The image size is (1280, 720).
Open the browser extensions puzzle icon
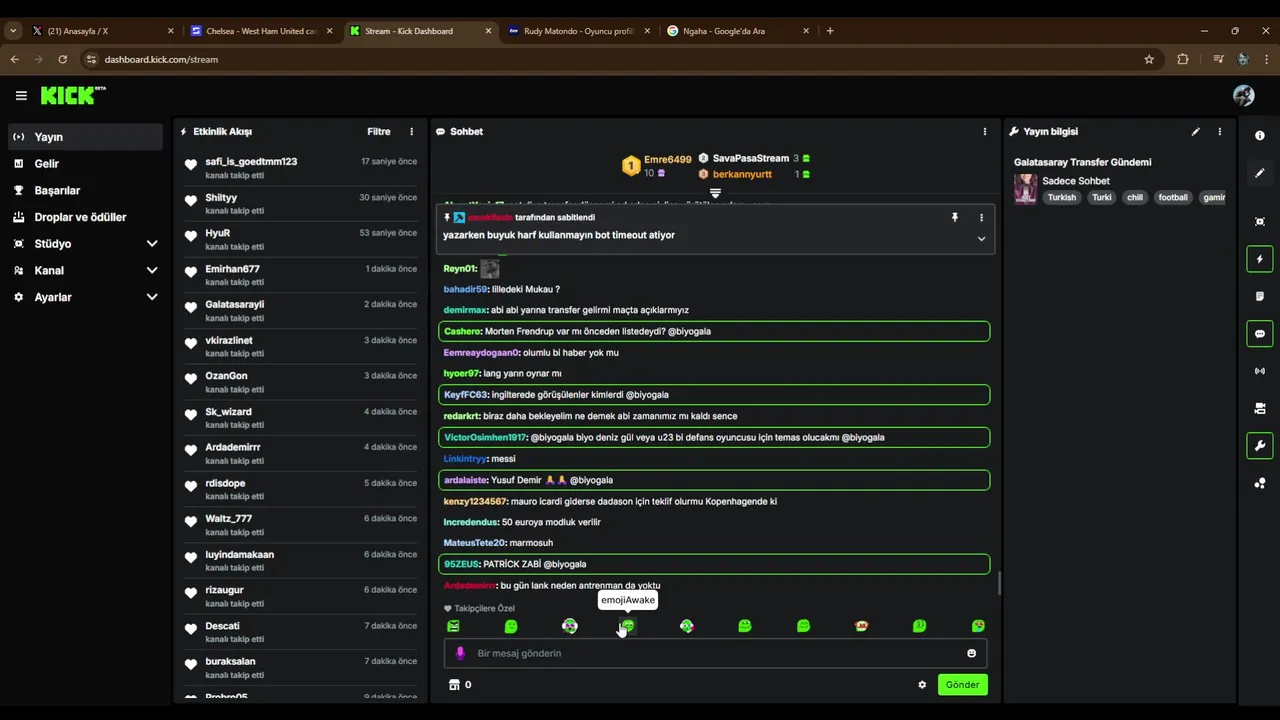tap(1183, 59)
